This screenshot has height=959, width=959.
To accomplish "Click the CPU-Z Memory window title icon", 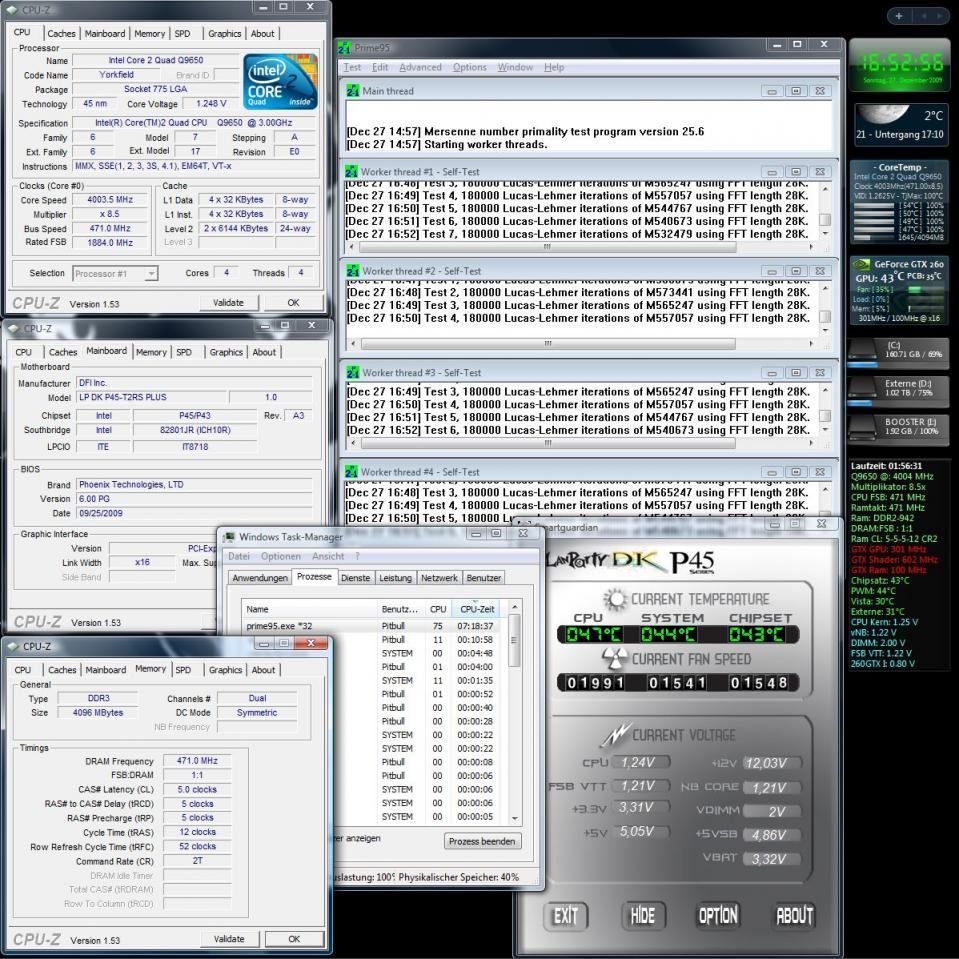I will point(13,646).
